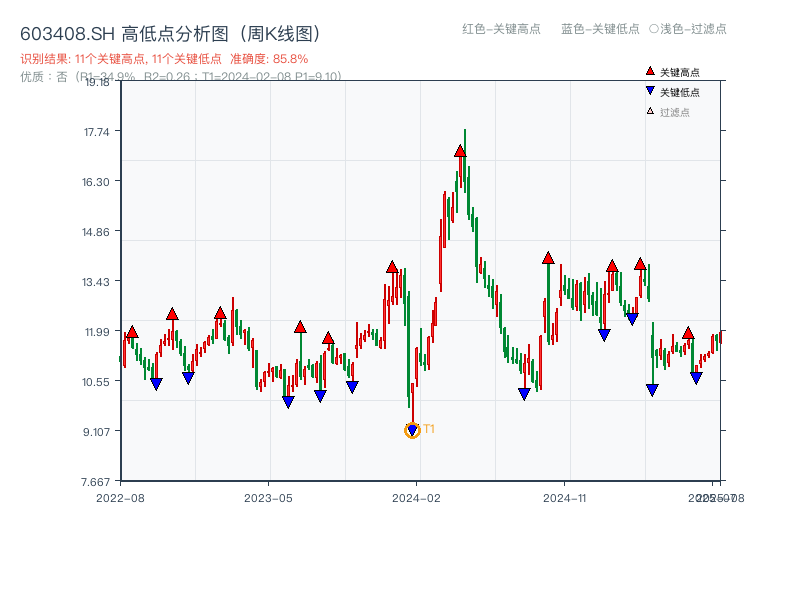Select first red high marker after 2024-11
Viewport: 800px width, 600px height.
pos(612,266)
